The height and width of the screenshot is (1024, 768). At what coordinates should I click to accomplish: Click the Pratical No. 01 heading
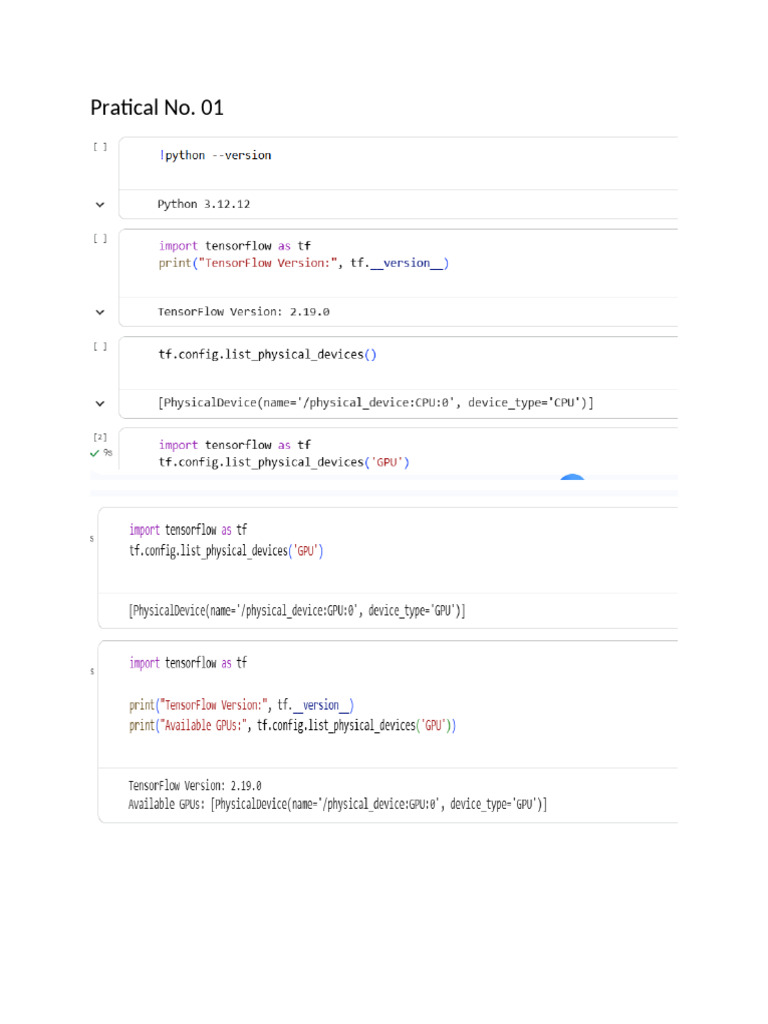pyautogui.click(x=157, y=108)
